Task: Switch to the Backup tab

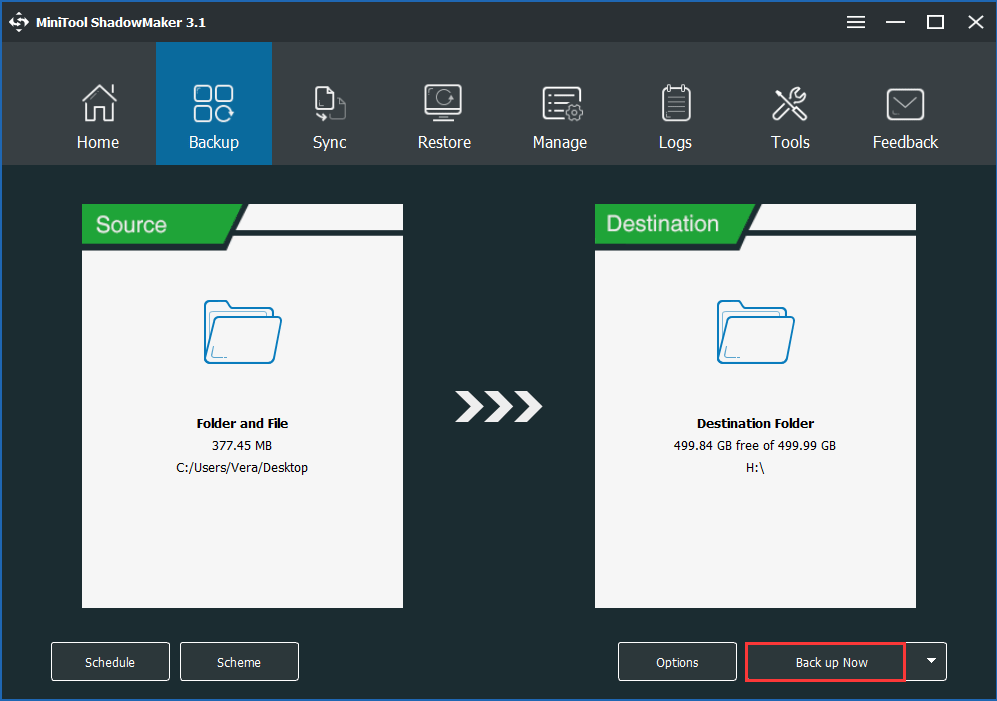Action: pyautogui.click(x=213, y=103)
